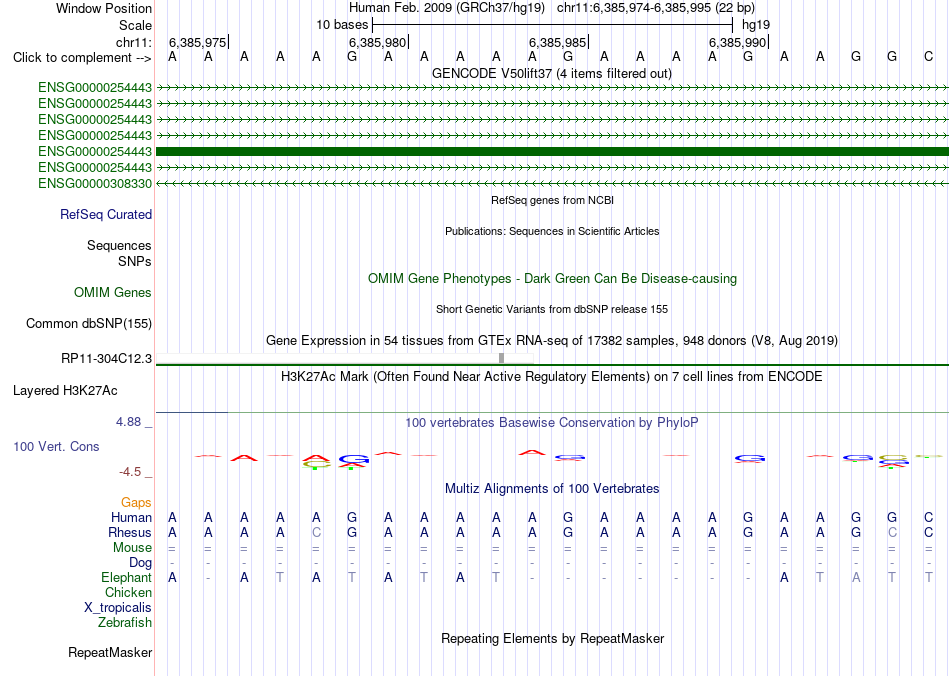Image resolution: width=950 pixels, height=676 pixels.
Task: Click the final 'C' base in the complement row
Action: click(x=928, y=57)
